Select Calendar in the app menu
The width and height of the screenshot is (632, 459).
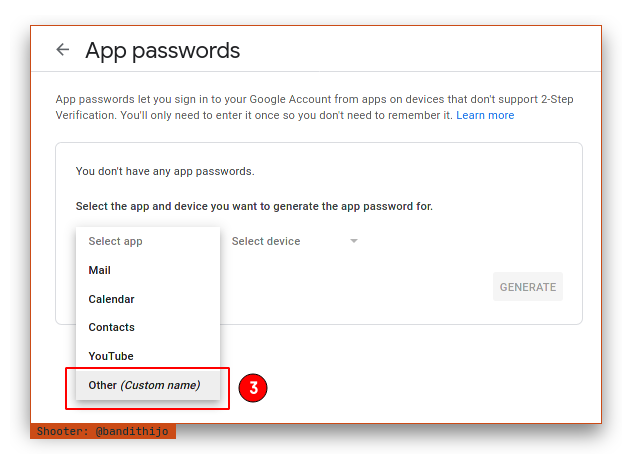pos(111,299)
